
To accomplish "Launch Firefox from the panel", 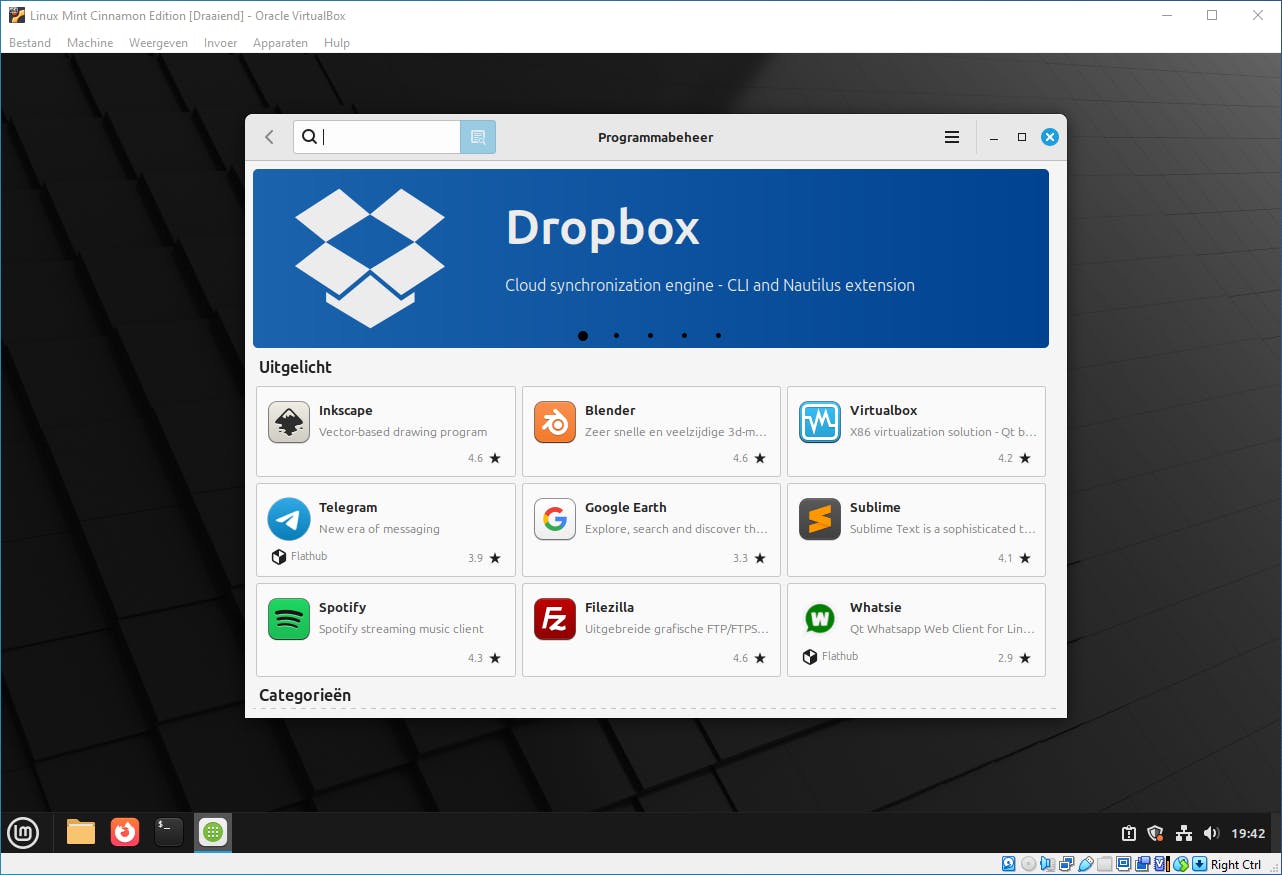I will pos(125,832).
